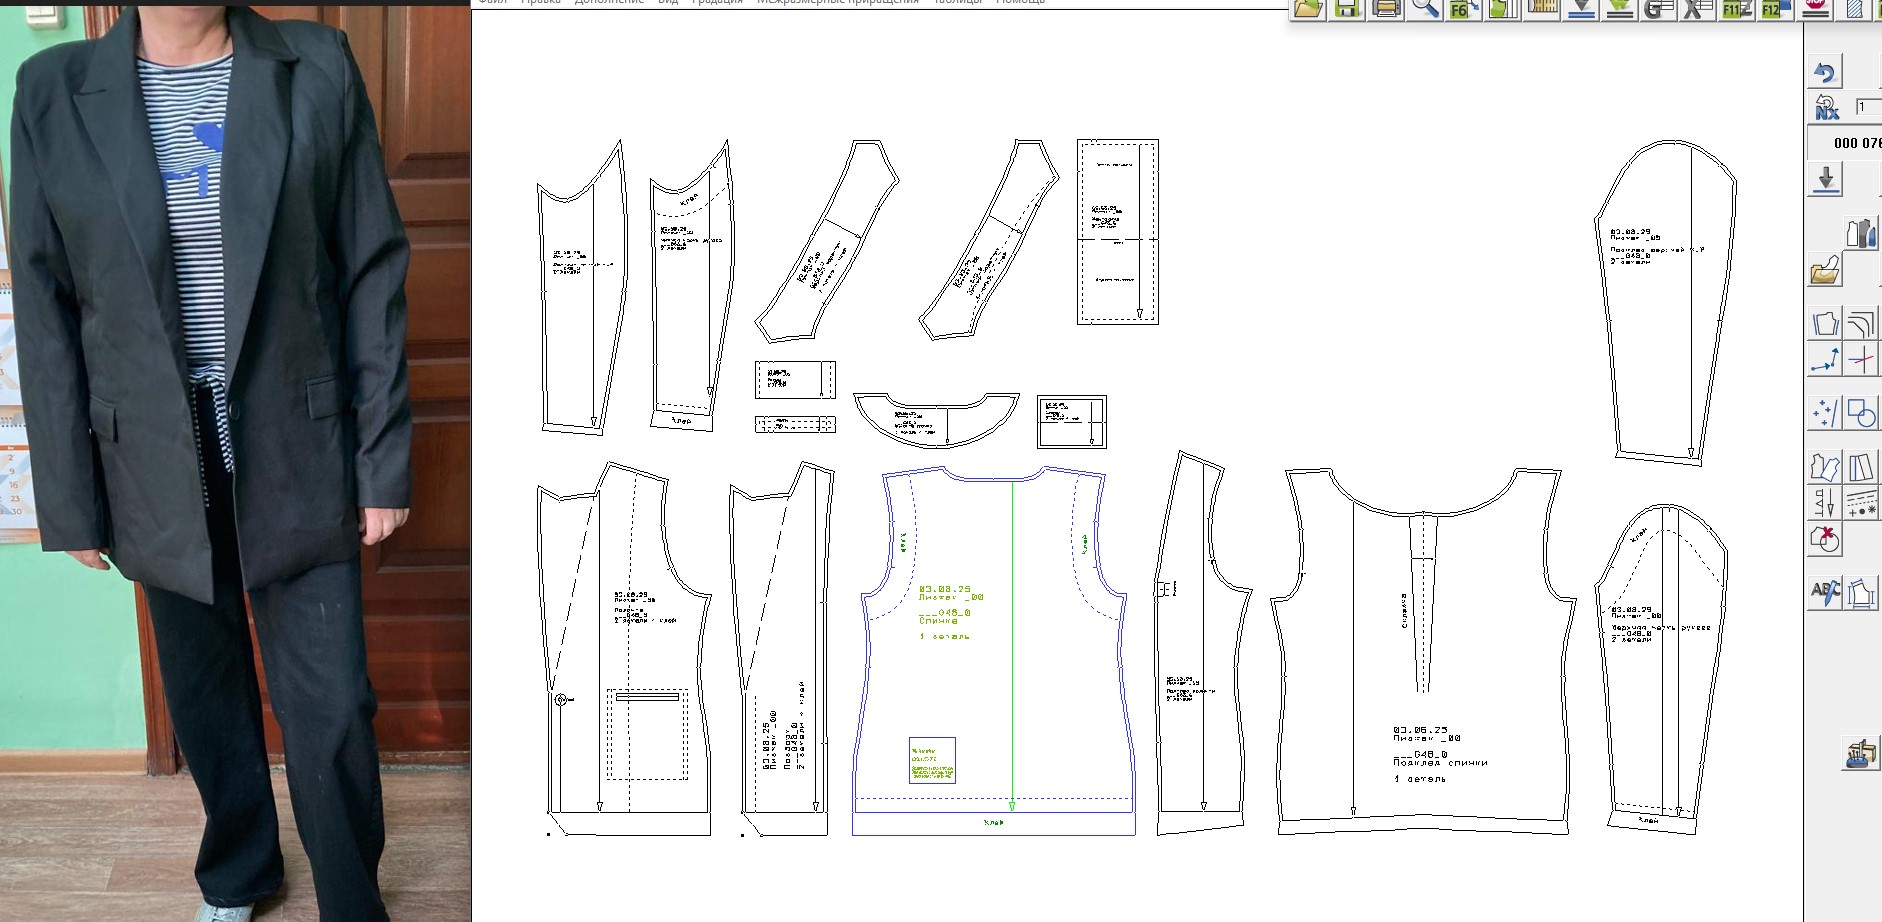Select the square and circle shapes tool
Image resolution: width=1882 pixels, height=922 pixels.
click(1861, 413)
